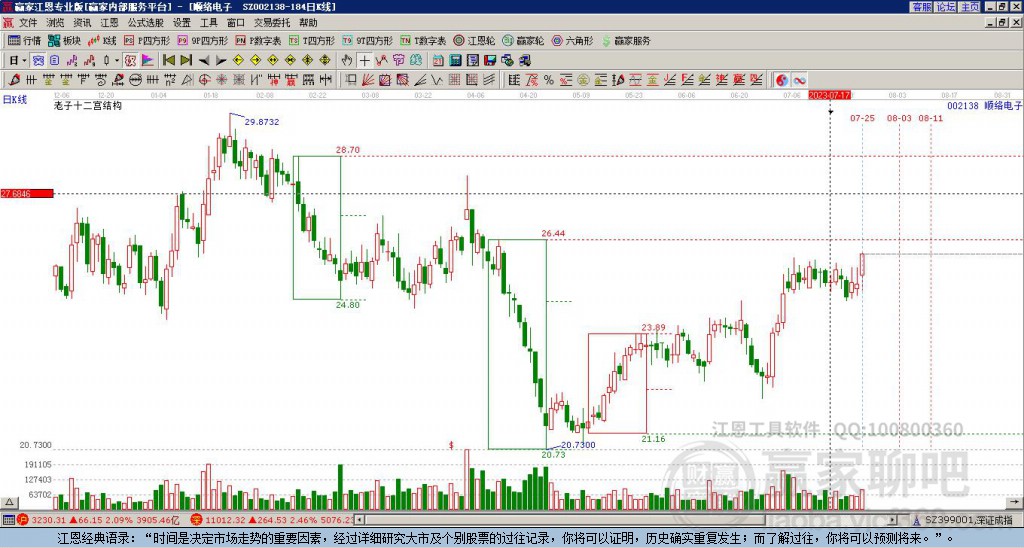Open the 浏览 menu
Screen dimensions: 1024x548
point(56,23)
